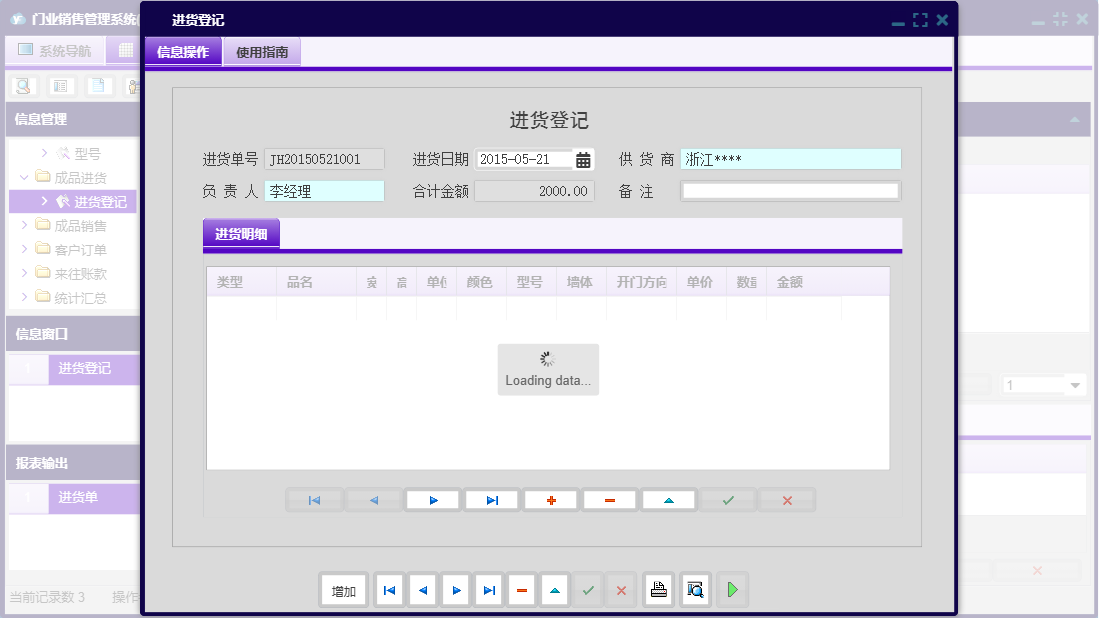Switch to the 使用指南 tab
The image size is (1099, 618).
click(263, 50)
